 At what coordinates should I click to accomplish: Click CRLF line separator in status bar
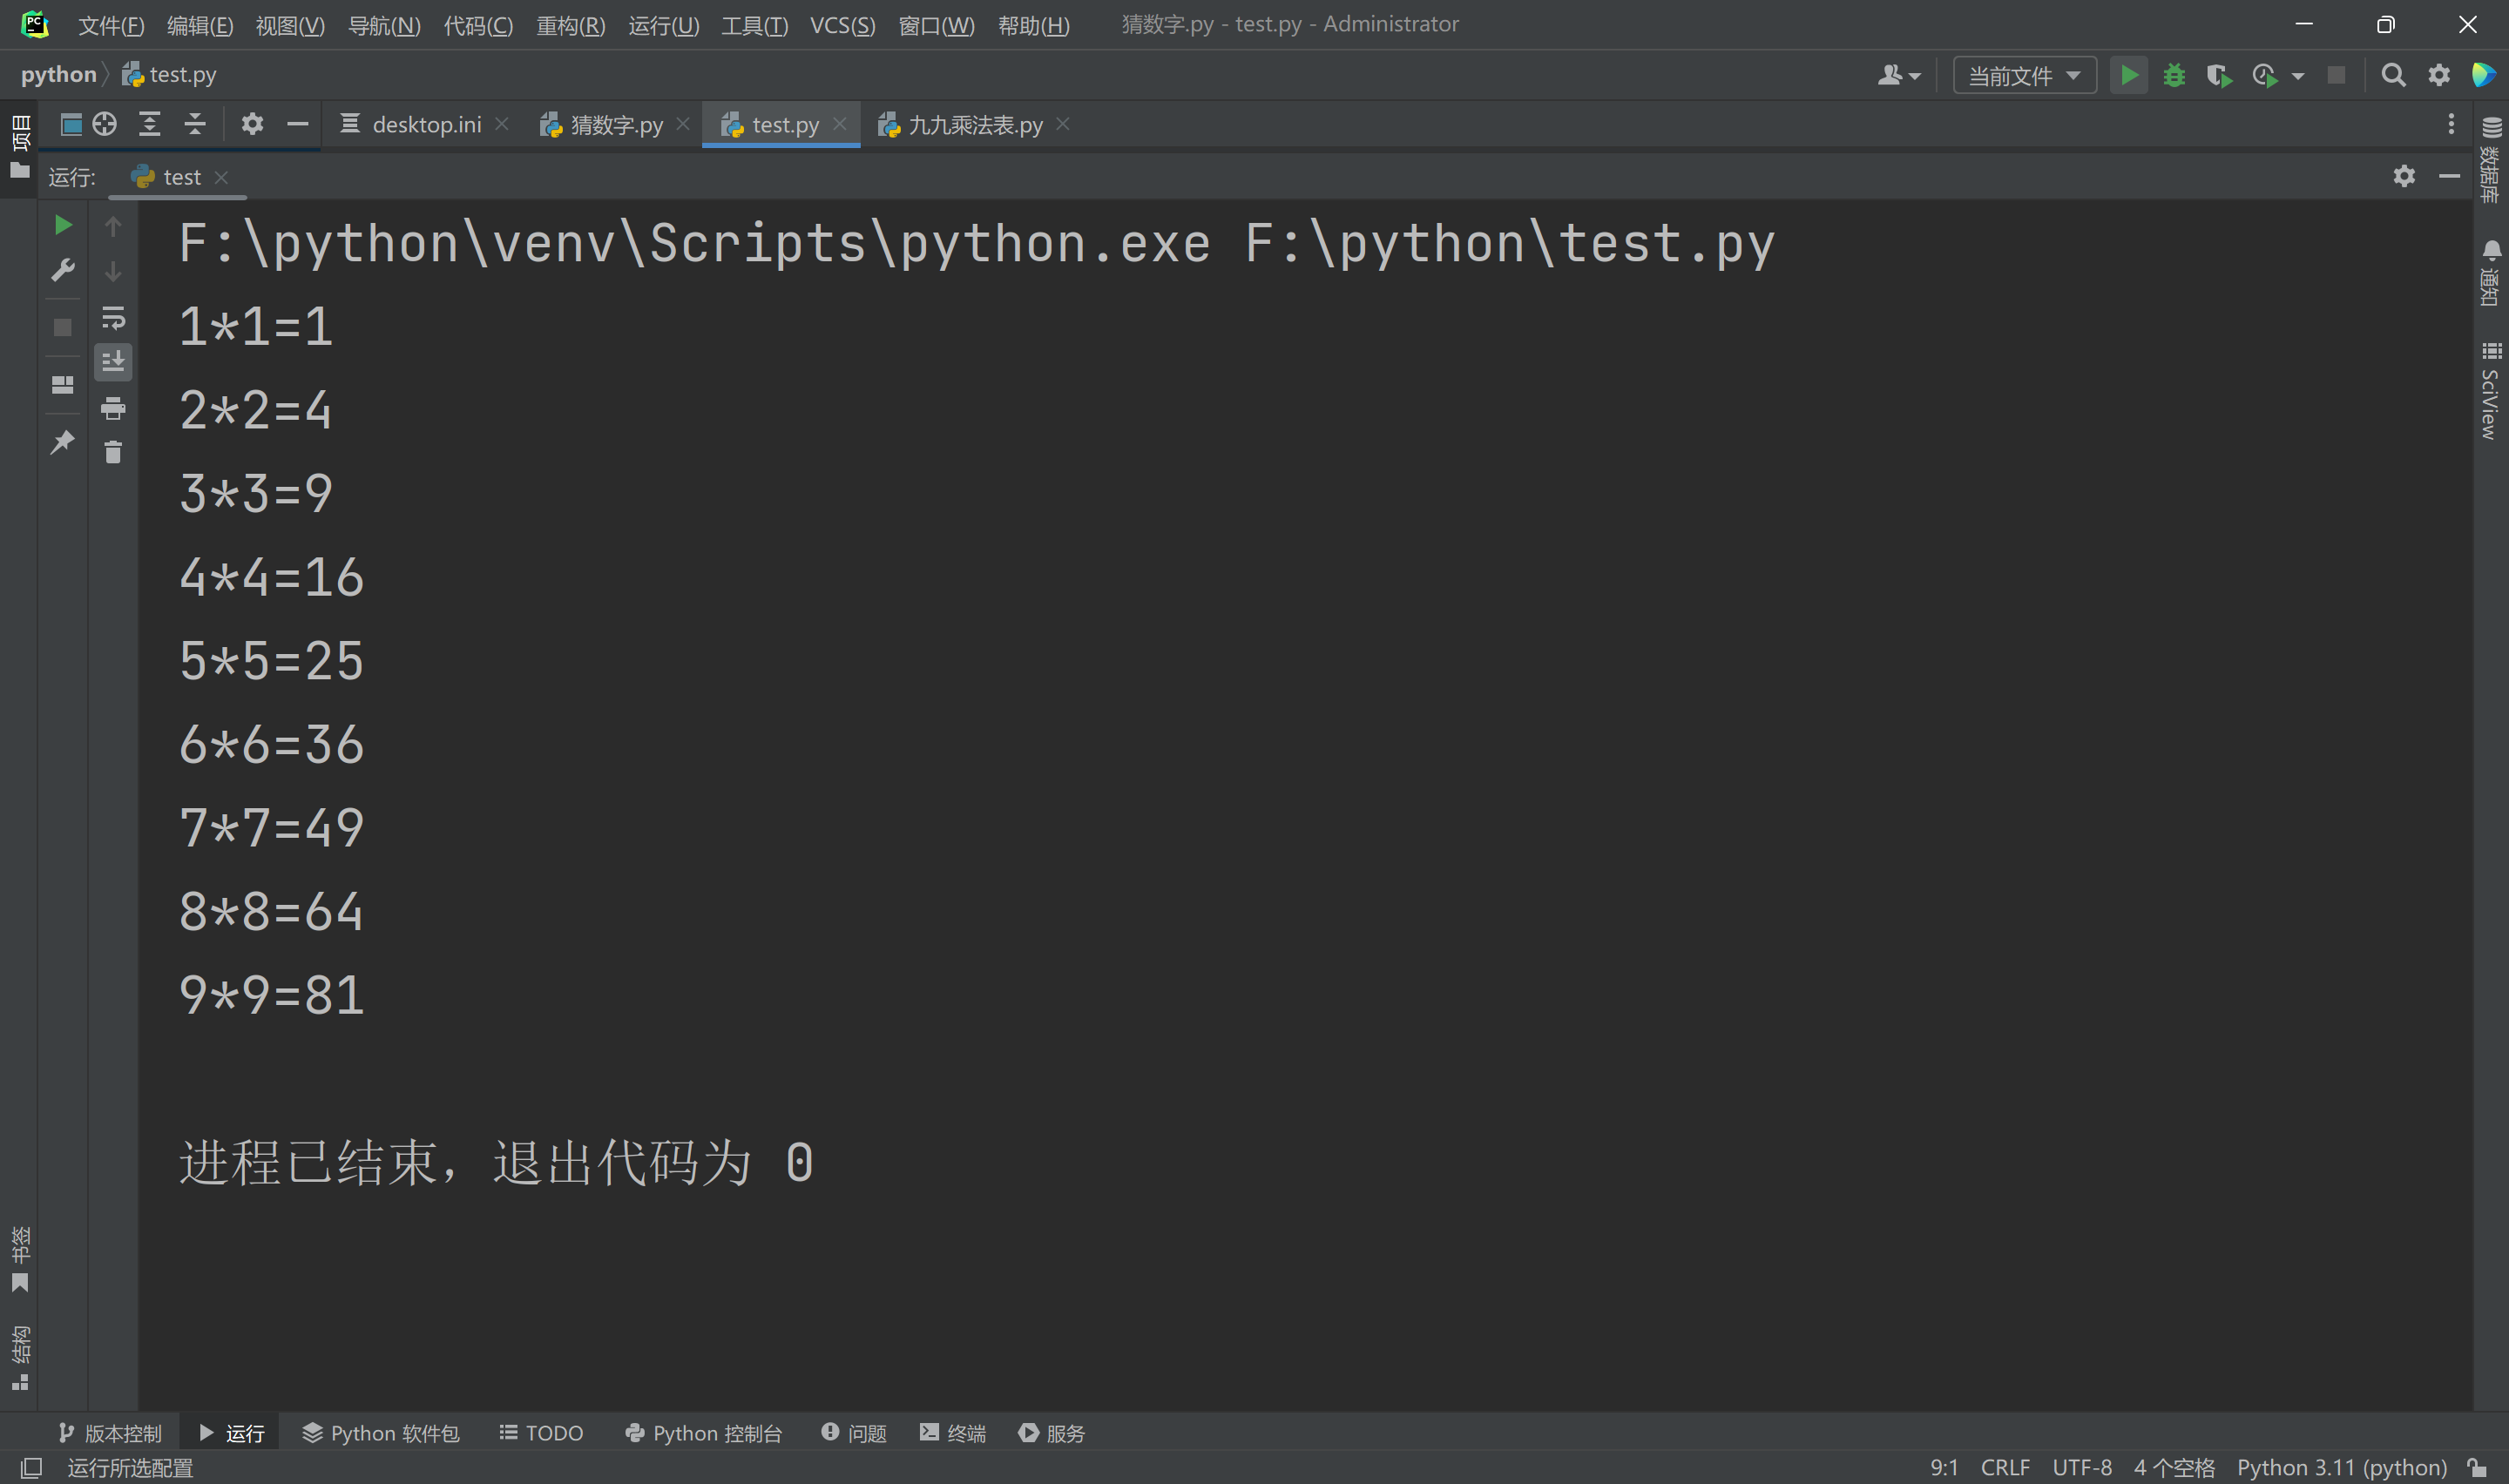click(x=2004, y=1467)
